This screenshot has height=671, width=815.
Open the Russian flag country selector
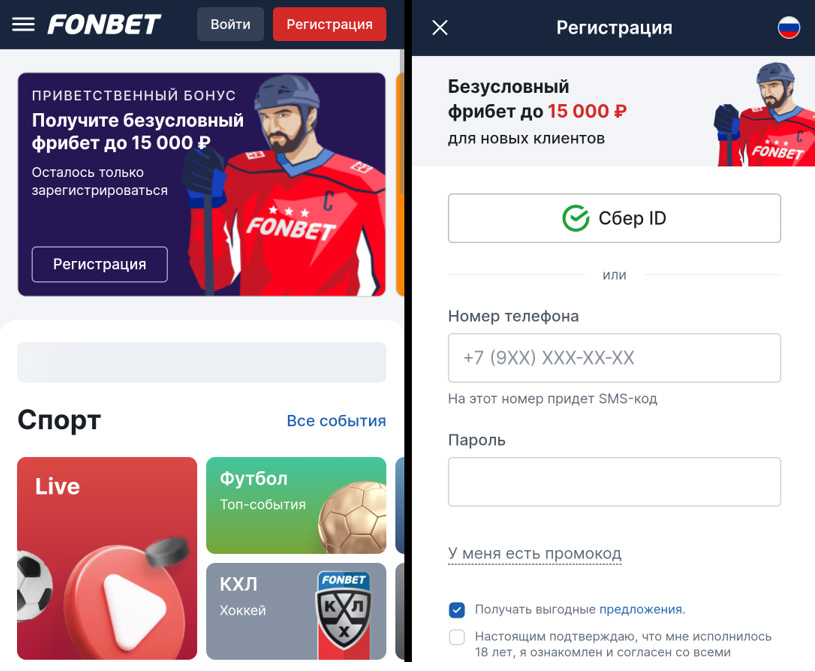[788, 28]
